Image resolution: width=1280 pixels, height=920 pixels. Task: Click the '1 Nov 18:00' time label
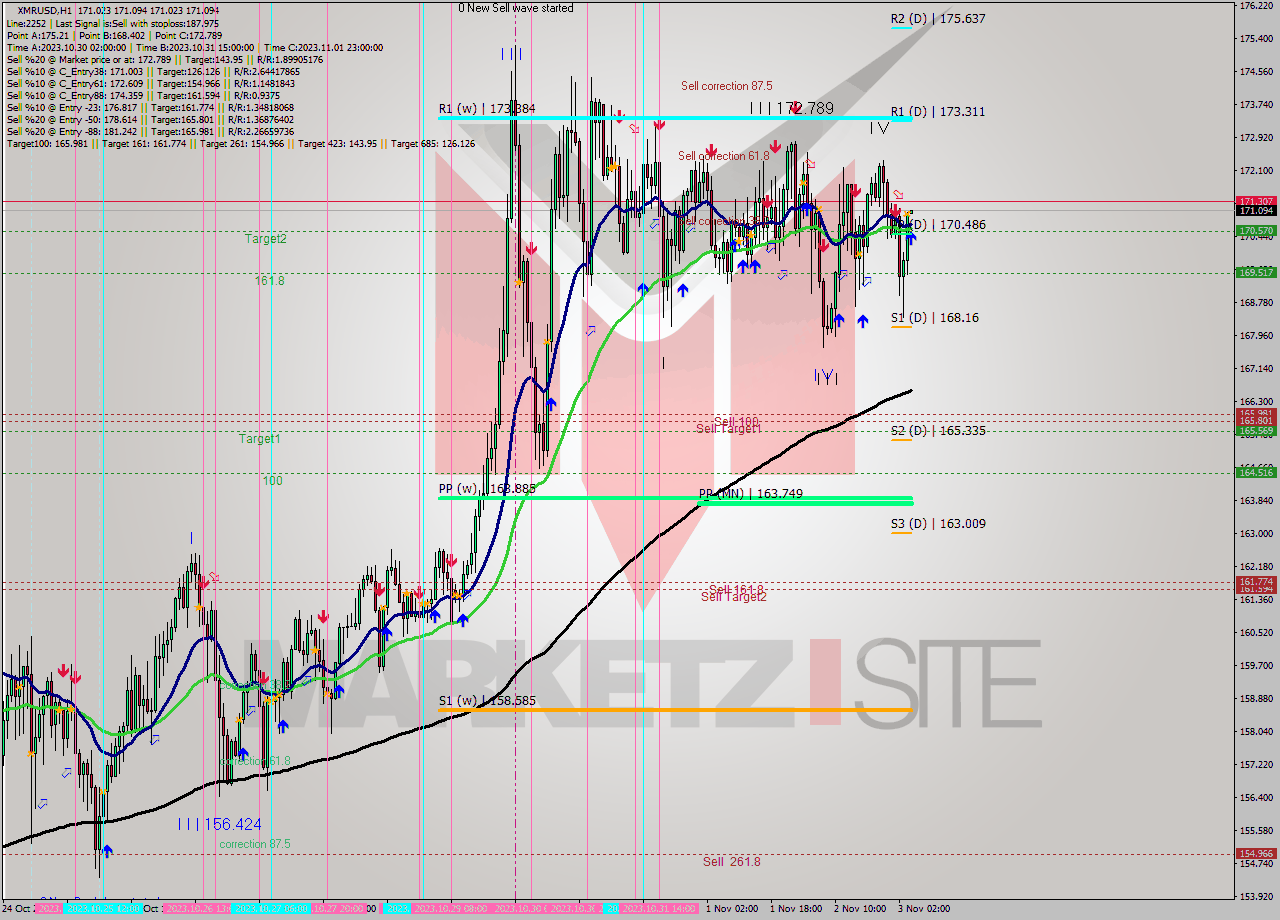797,909
